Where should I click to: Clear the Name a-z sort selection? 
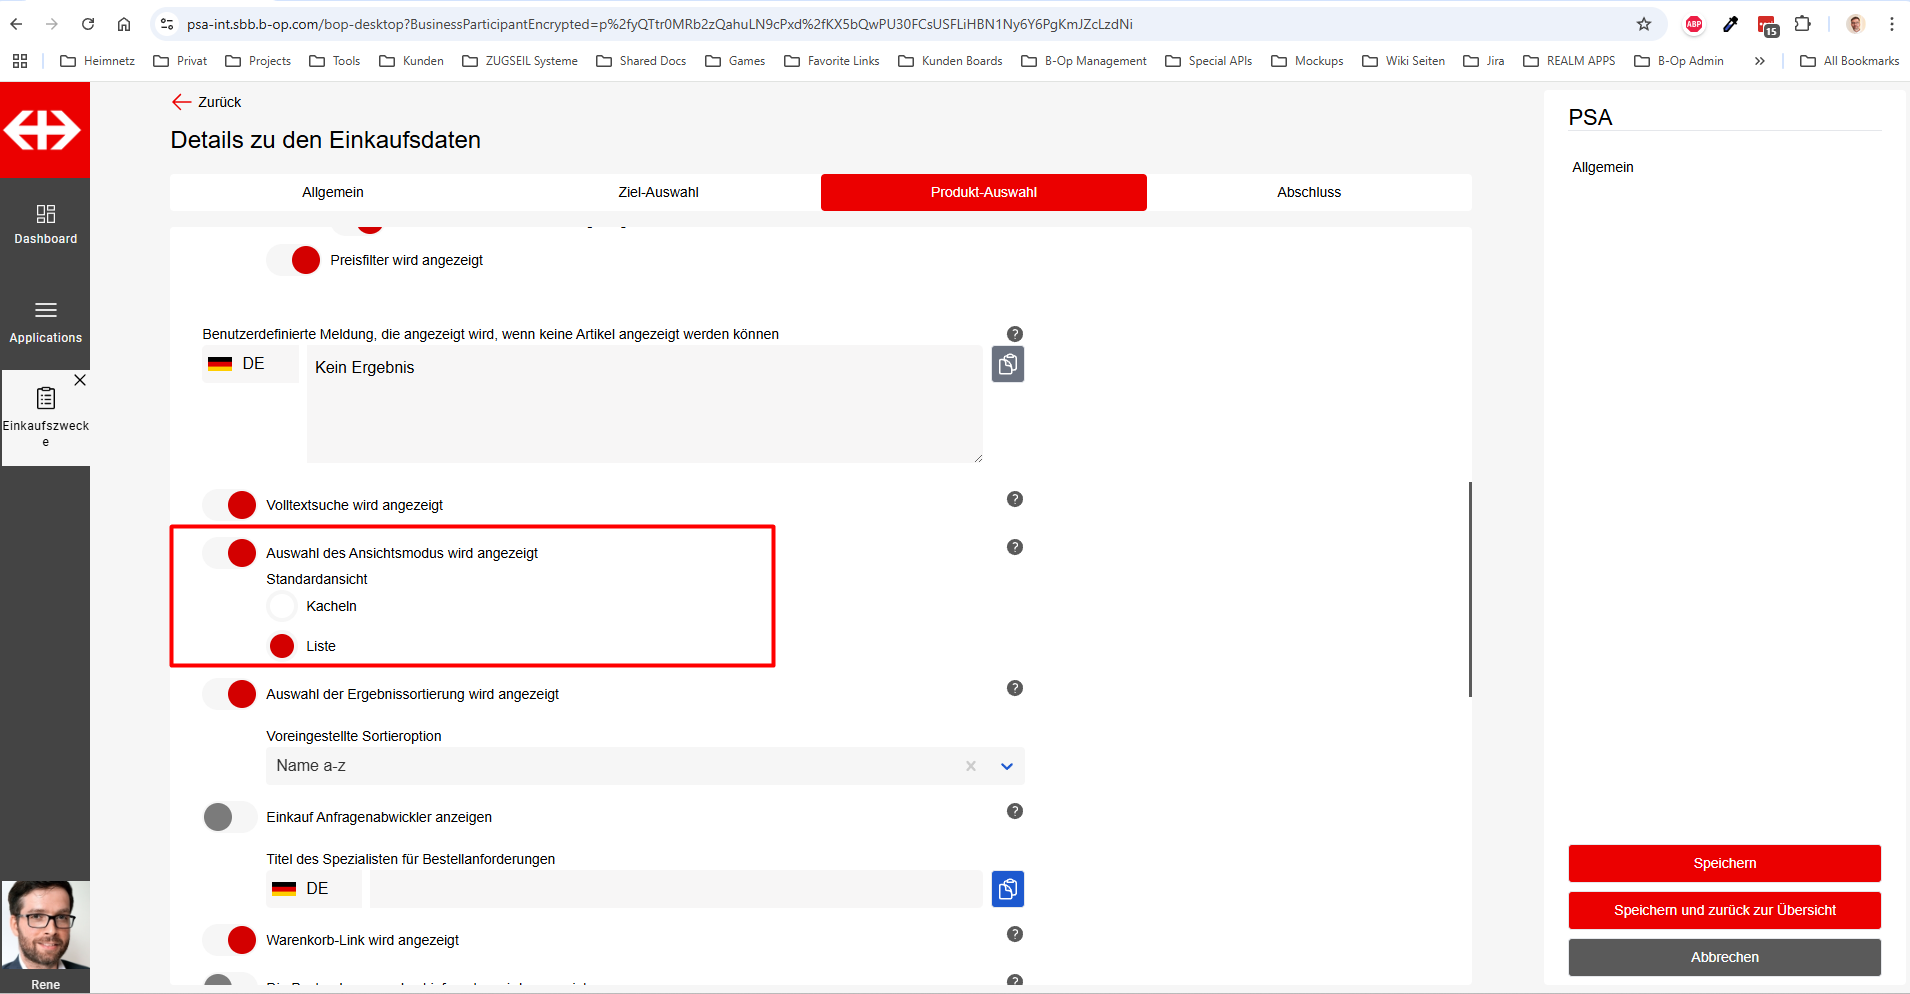coord(970,766)
